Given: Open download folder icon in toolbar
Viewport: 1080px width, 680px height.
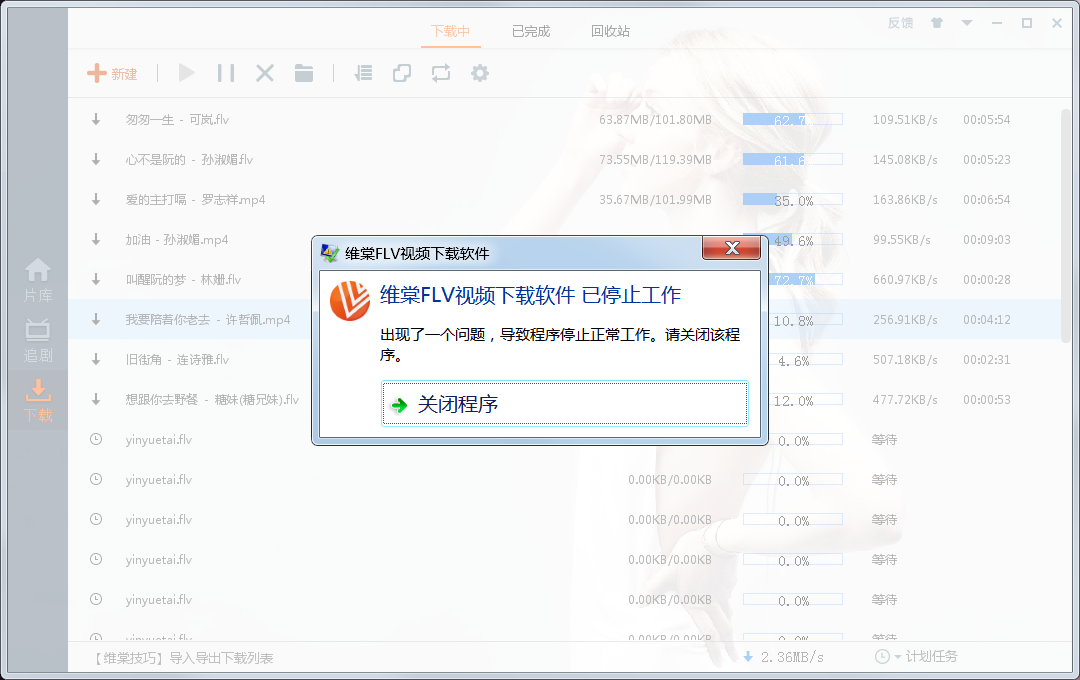Looking at the screenshot, I should [x=304, y=73].
